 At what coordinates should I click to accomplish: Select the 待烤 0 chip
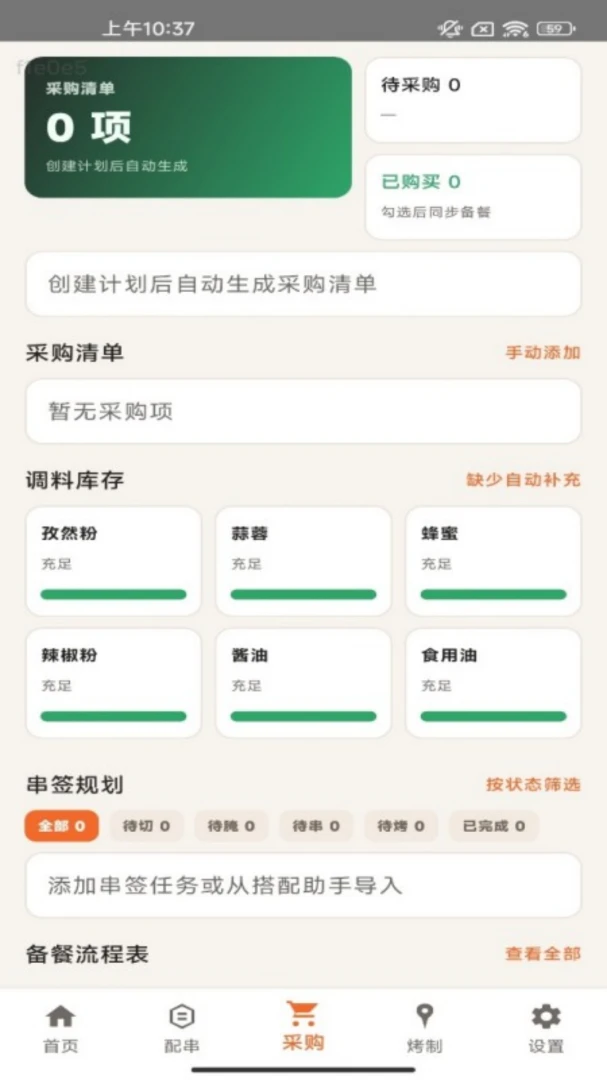[x=400, y=826]
